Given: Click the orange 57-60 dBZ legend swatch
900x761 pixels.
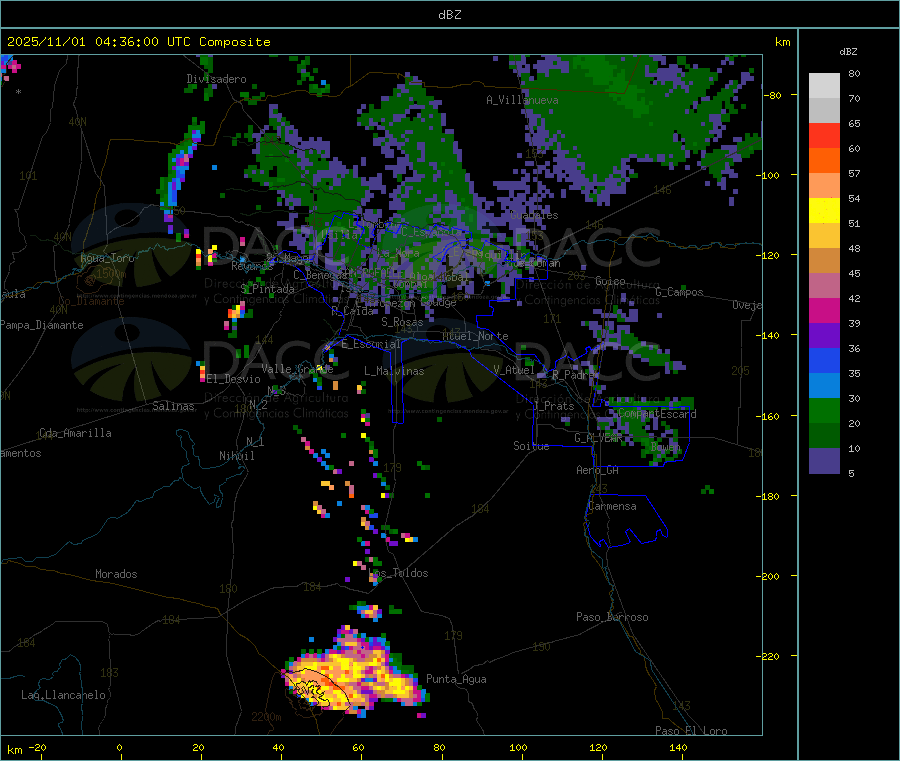Looking at the screenshot, I should (824, 161).
